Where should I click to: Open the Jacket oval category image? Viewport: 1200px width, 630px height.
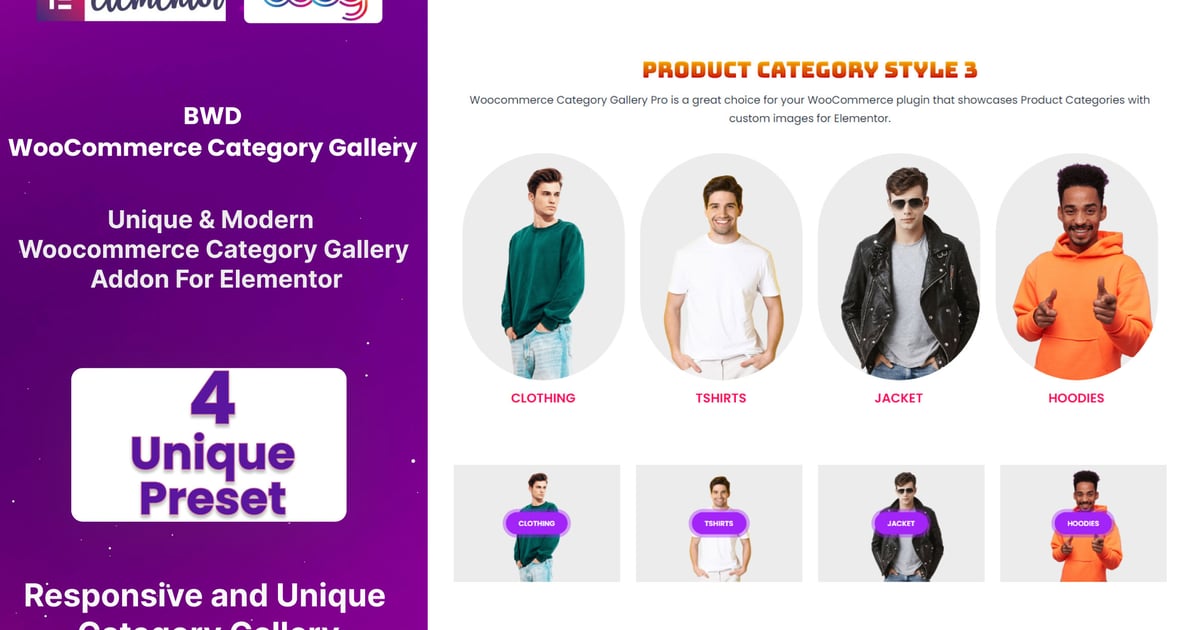coord(899,267)
